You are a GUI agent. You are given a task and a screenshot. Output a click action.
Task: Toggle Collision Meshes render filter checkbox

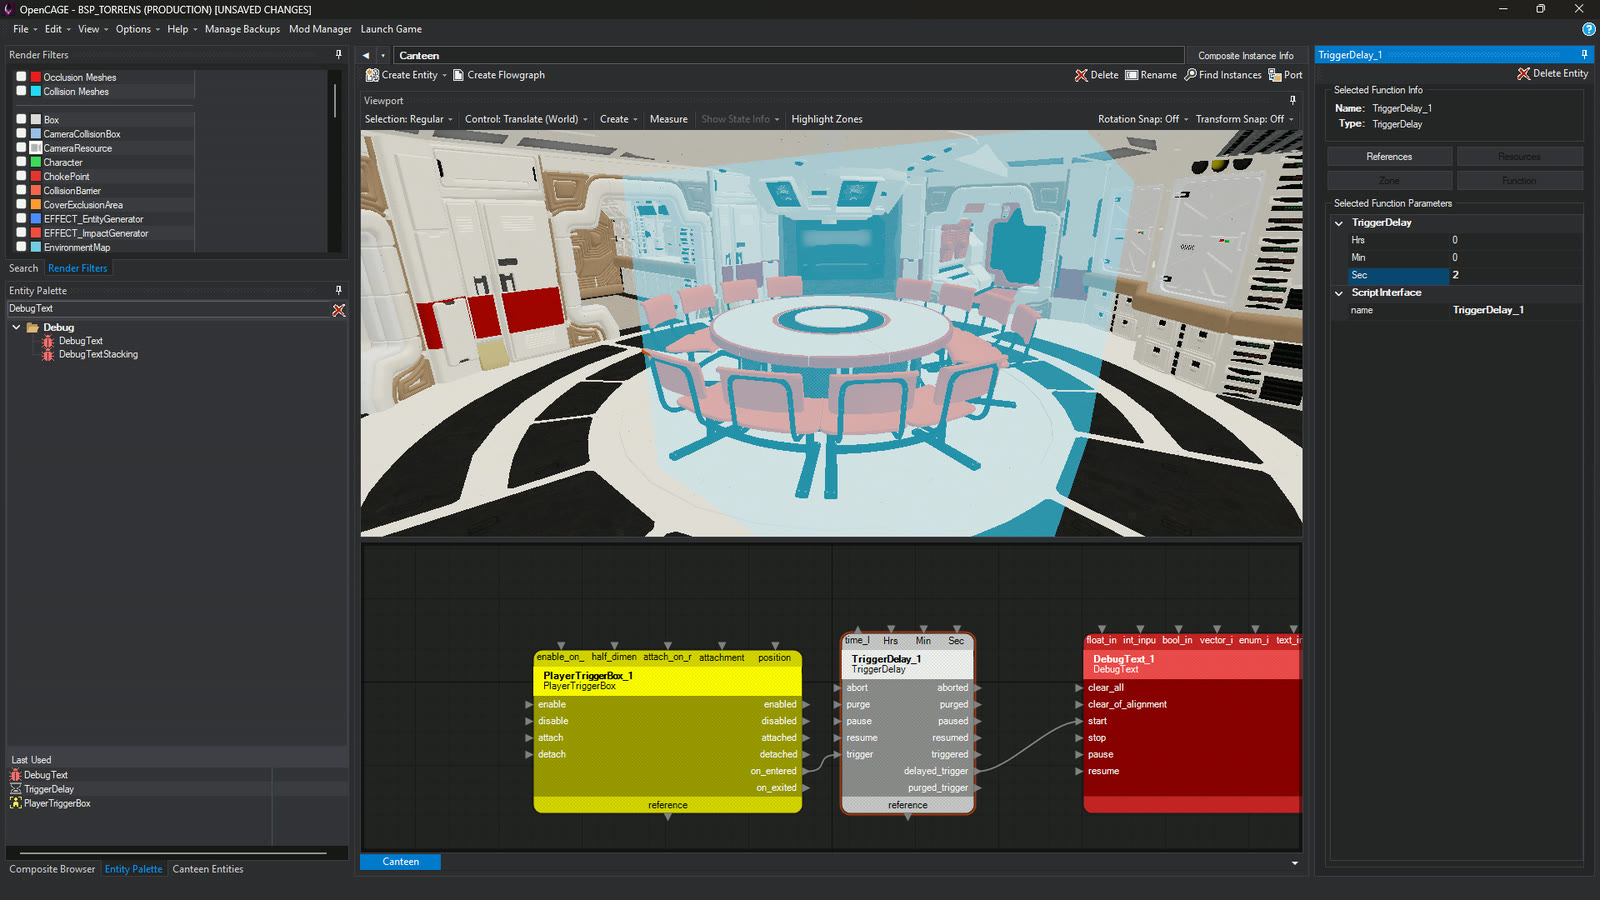pos(21,90)
